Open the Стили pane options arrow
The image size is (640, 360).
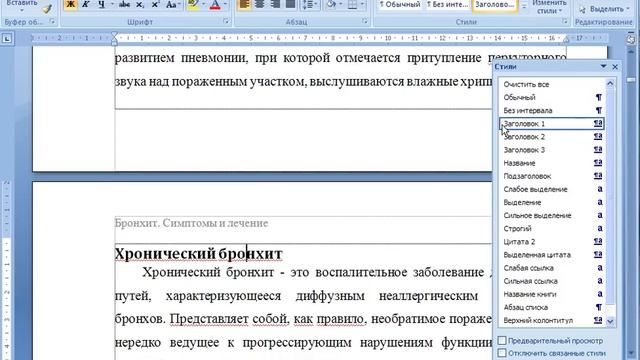(603, 67)
